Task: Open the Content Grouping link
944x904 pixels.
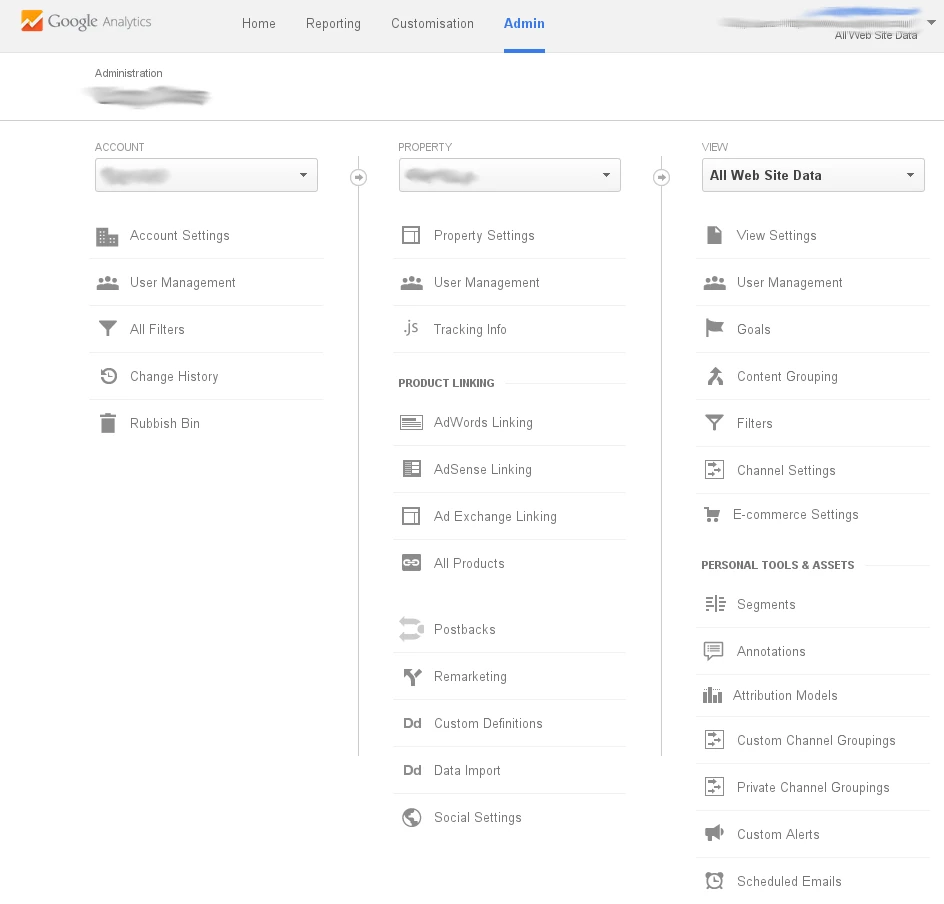Action: [x=787, y=376]
